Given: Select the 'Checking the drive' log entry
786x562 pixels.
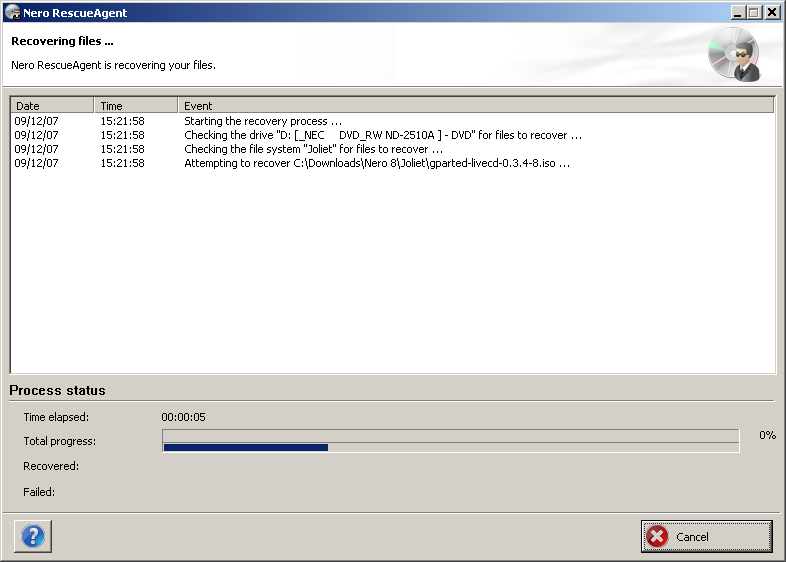Looking at the screenshot, I should click(x=392, y=135).
